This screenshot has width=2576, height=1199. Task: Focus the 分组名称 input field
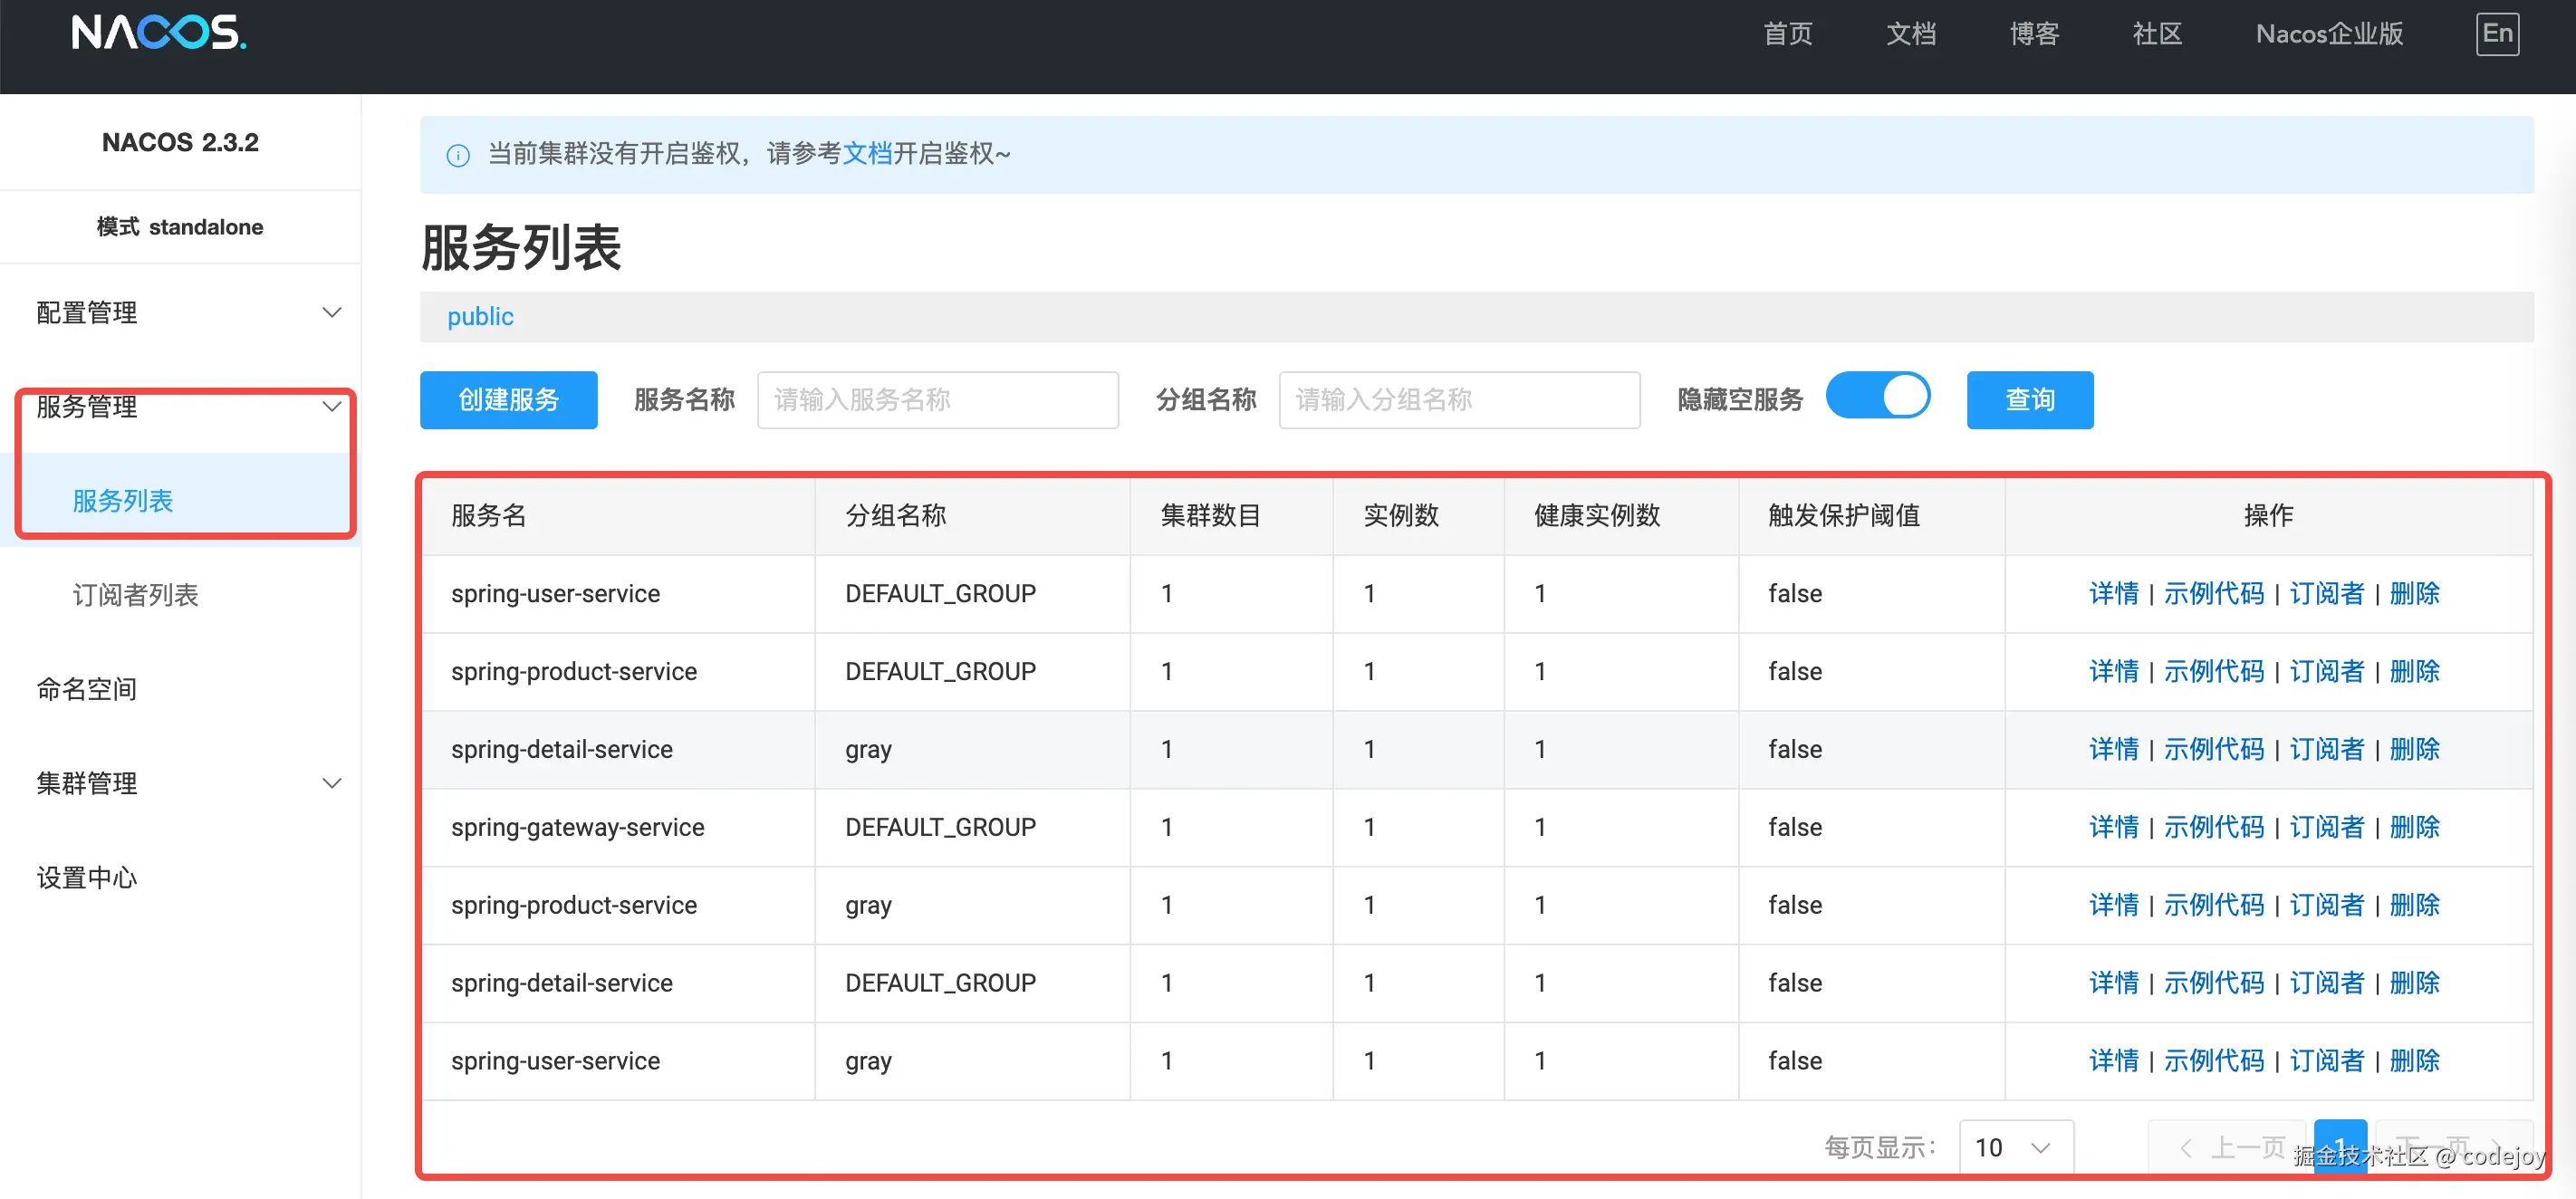click(1458, 400)
